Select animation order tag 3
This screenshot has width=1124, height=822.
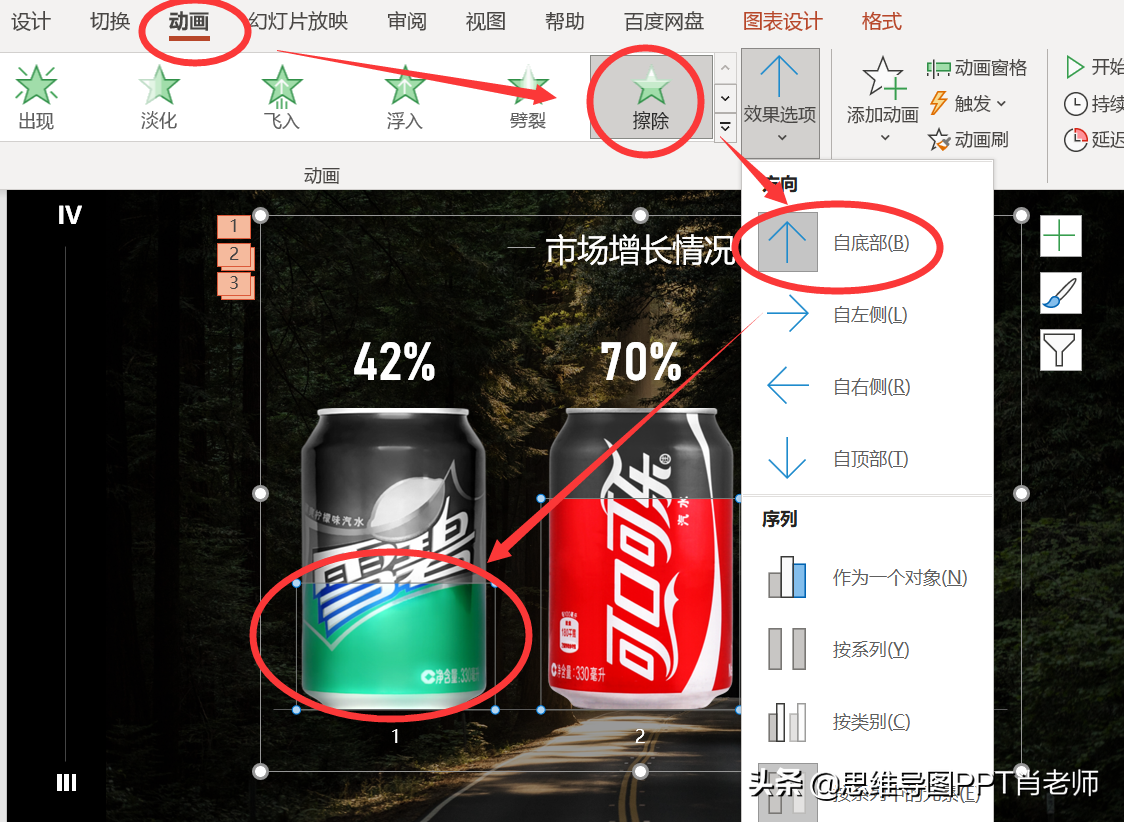tap(234, 283)
